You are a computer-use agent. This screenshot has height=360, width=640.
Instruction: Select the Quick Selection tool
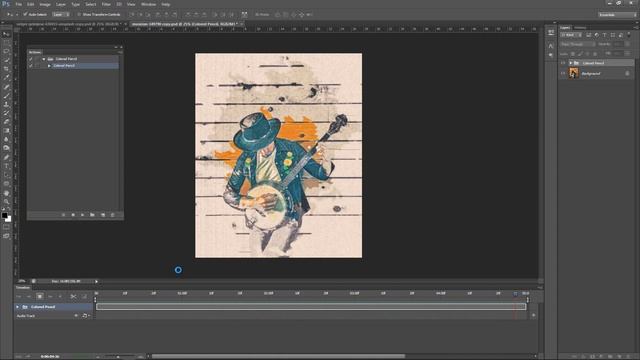[6, 60]
